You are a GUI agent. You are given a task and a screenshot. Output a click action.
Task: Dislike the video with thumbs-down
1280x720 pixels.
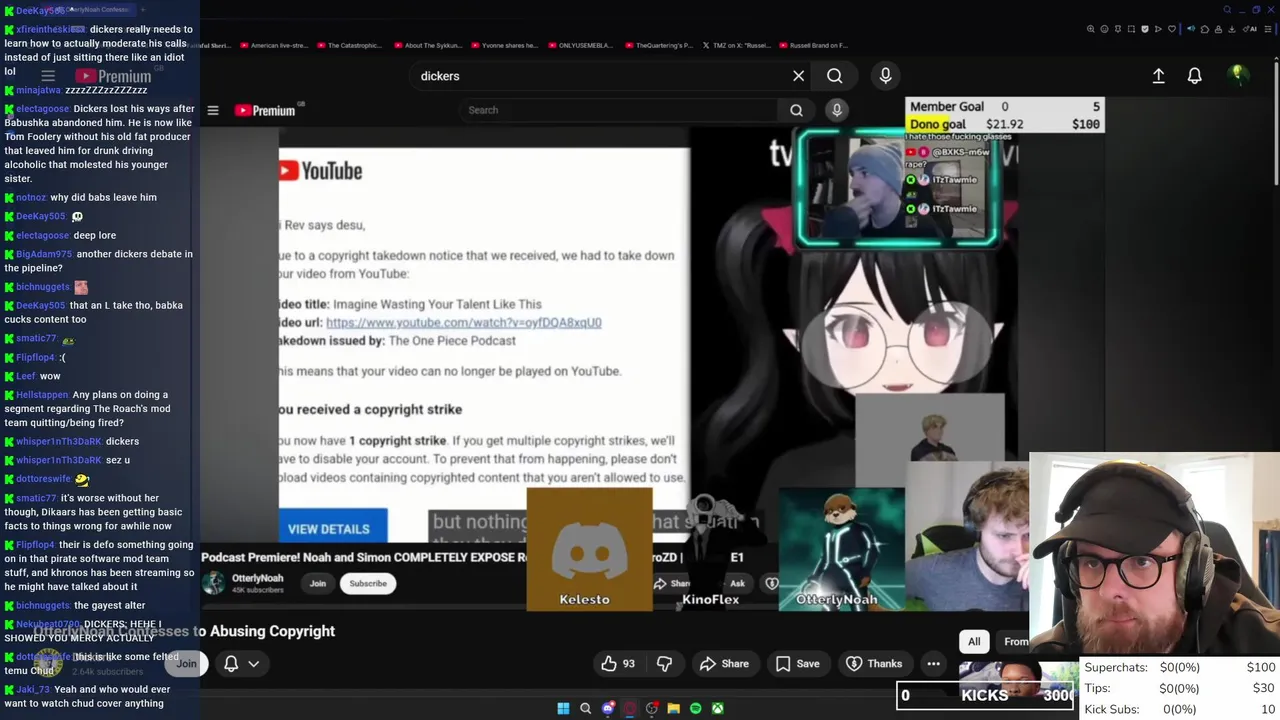pyautogui.click(x=664, y=663)
